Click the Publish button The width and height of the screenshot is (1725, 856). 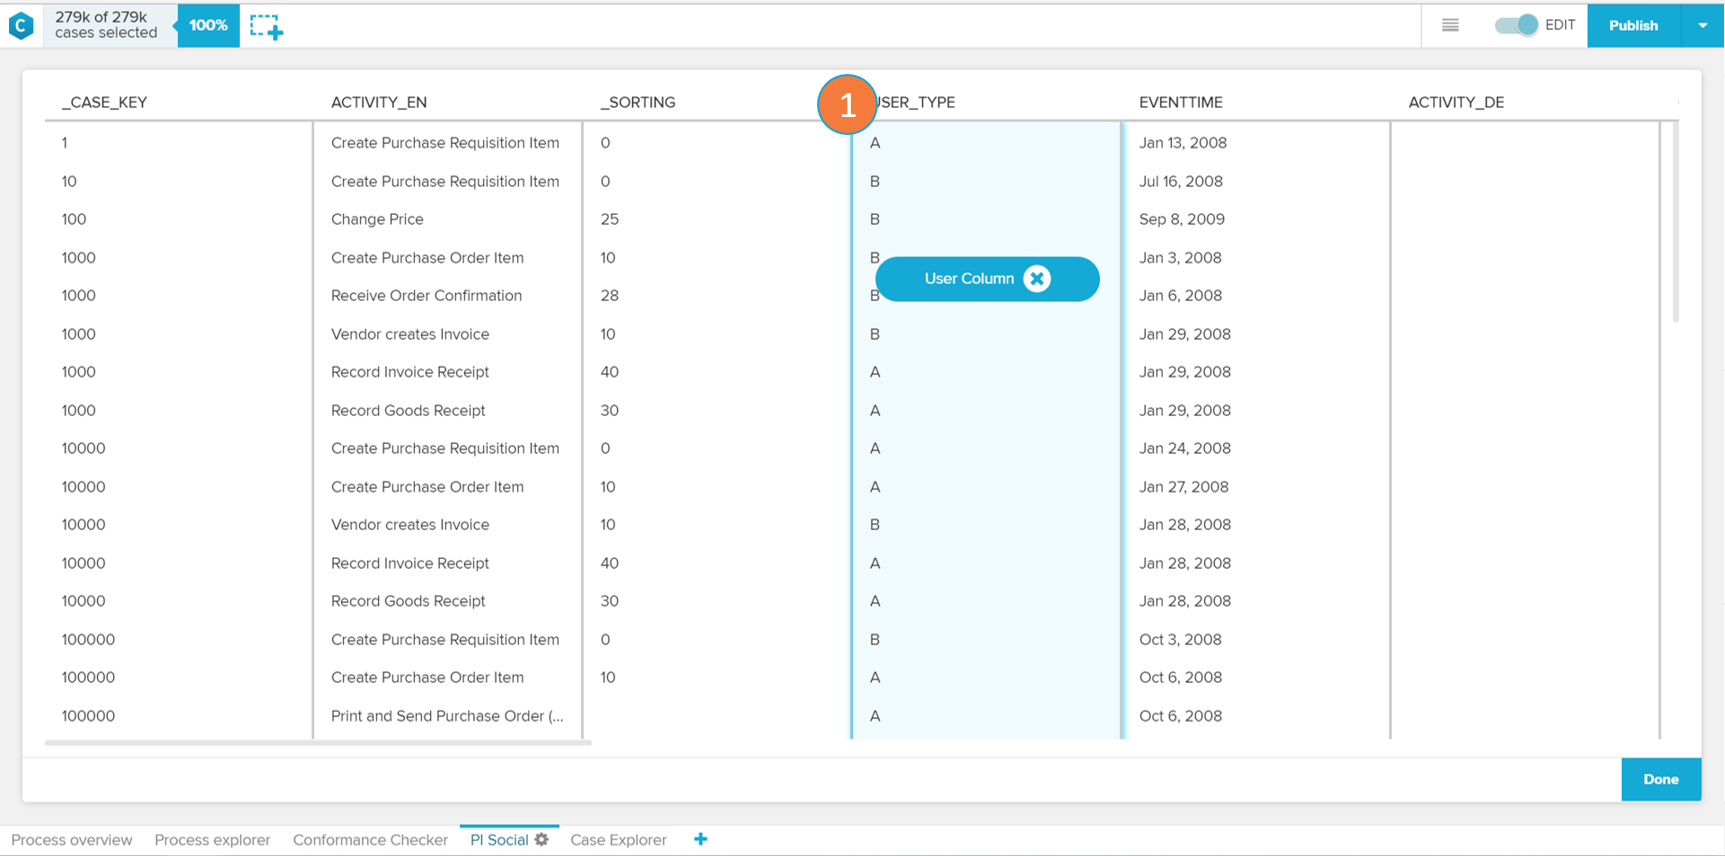click(x=1633, y=26)
